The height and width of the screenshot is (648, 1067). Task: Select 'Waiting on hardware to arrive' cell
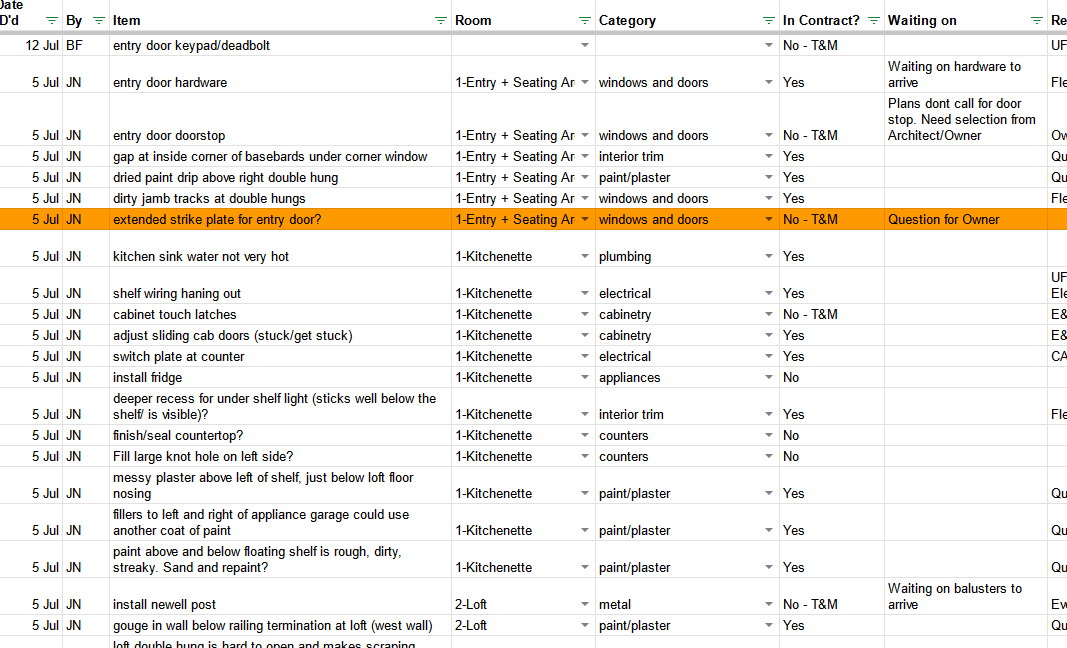(x=966, y=74)
